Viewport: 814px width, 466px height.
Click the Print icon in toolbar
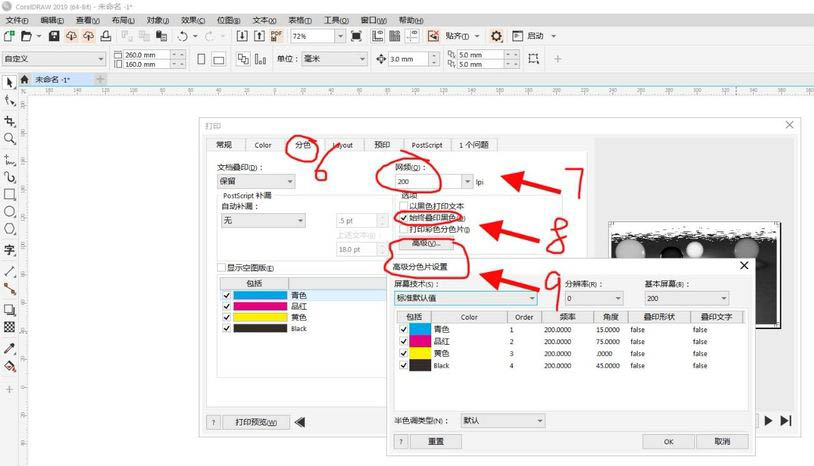click(106, 36)
